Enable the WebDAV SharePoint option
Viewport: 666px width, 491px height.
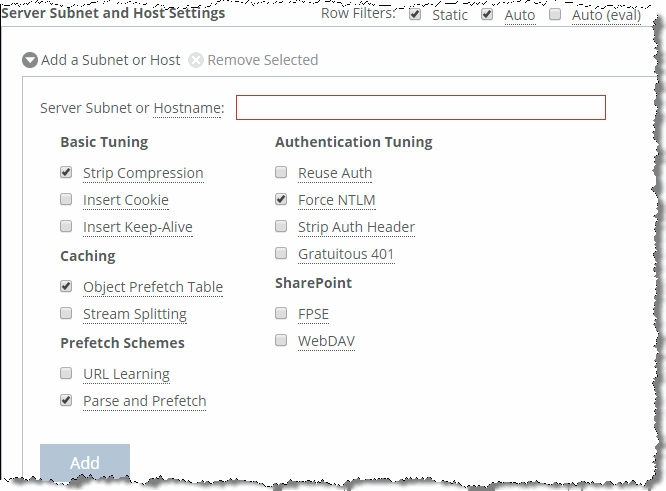281,340
